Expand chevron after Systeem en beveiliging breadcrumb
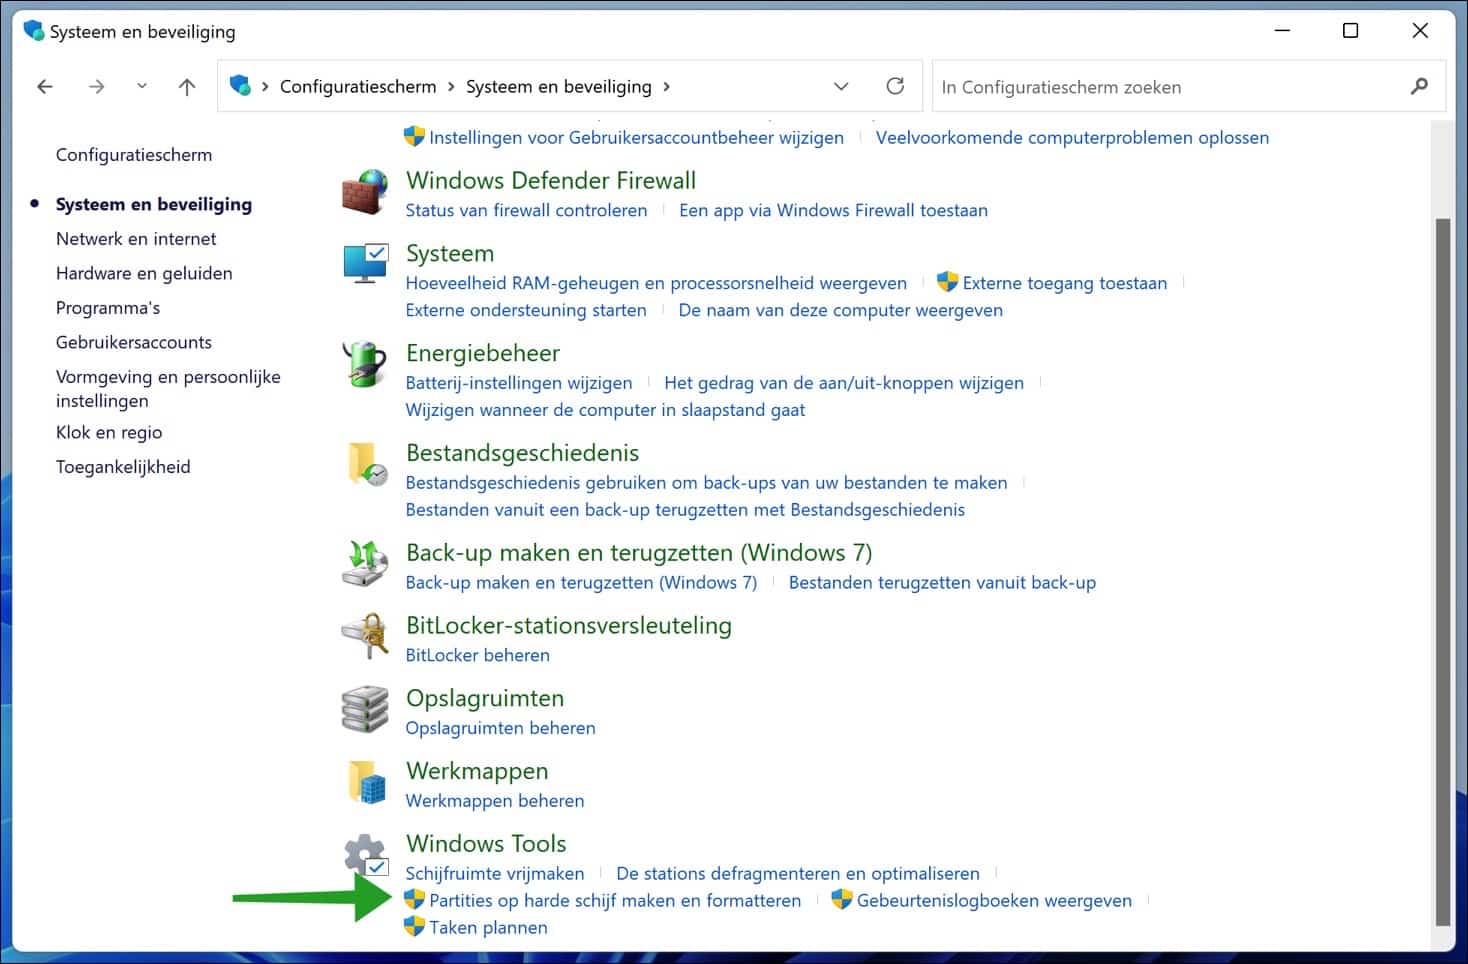The height and width of the screenshot is (964, 1468). coord(667,87)
